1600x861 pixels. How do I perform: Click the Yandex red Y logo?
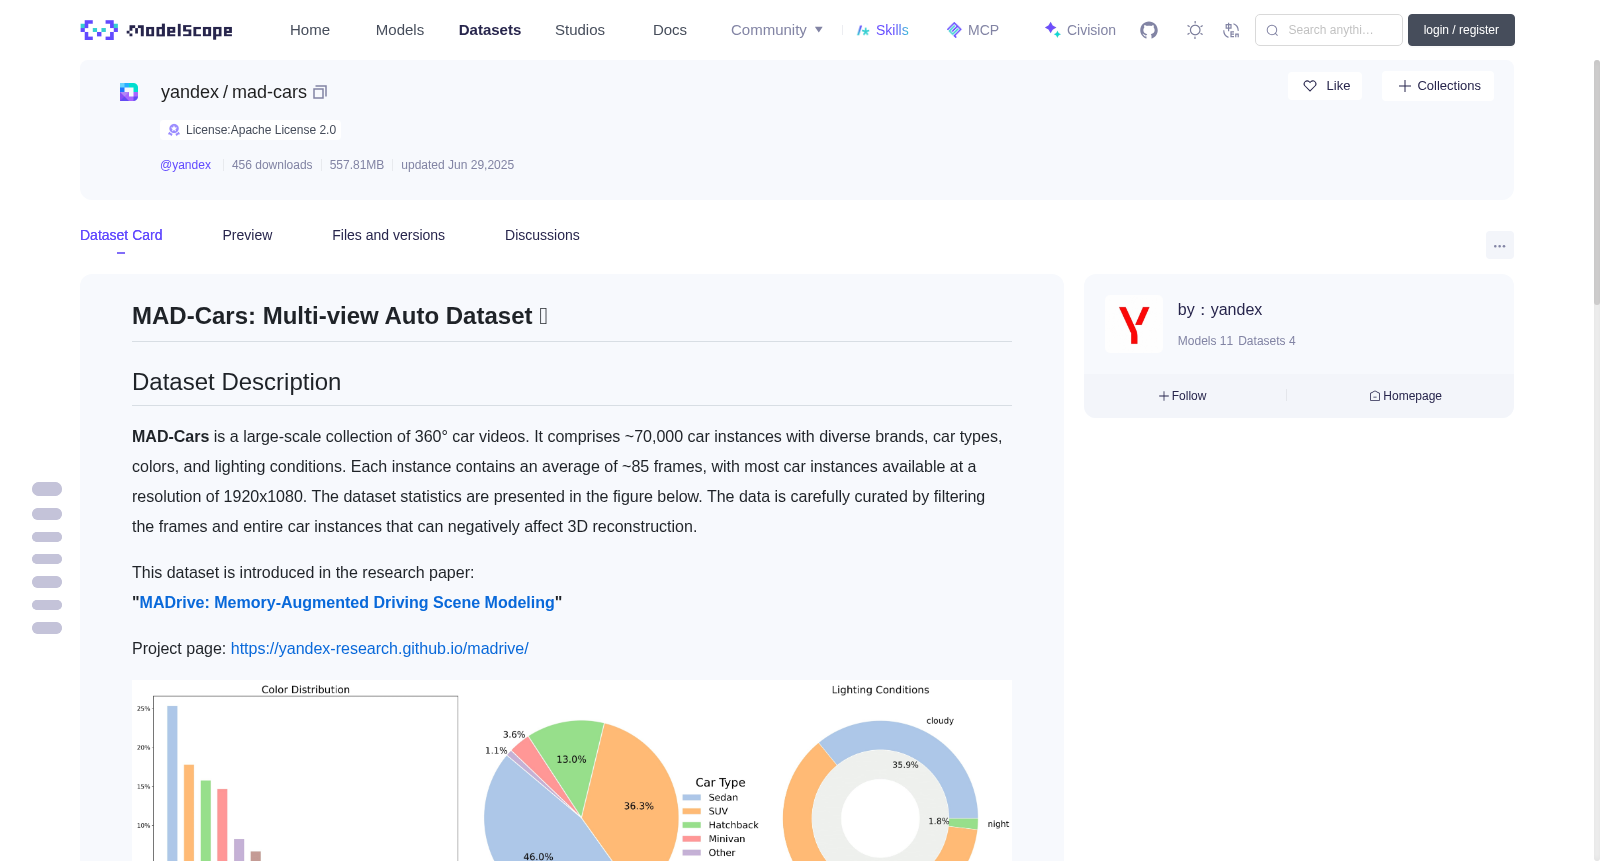(1134, 324)
